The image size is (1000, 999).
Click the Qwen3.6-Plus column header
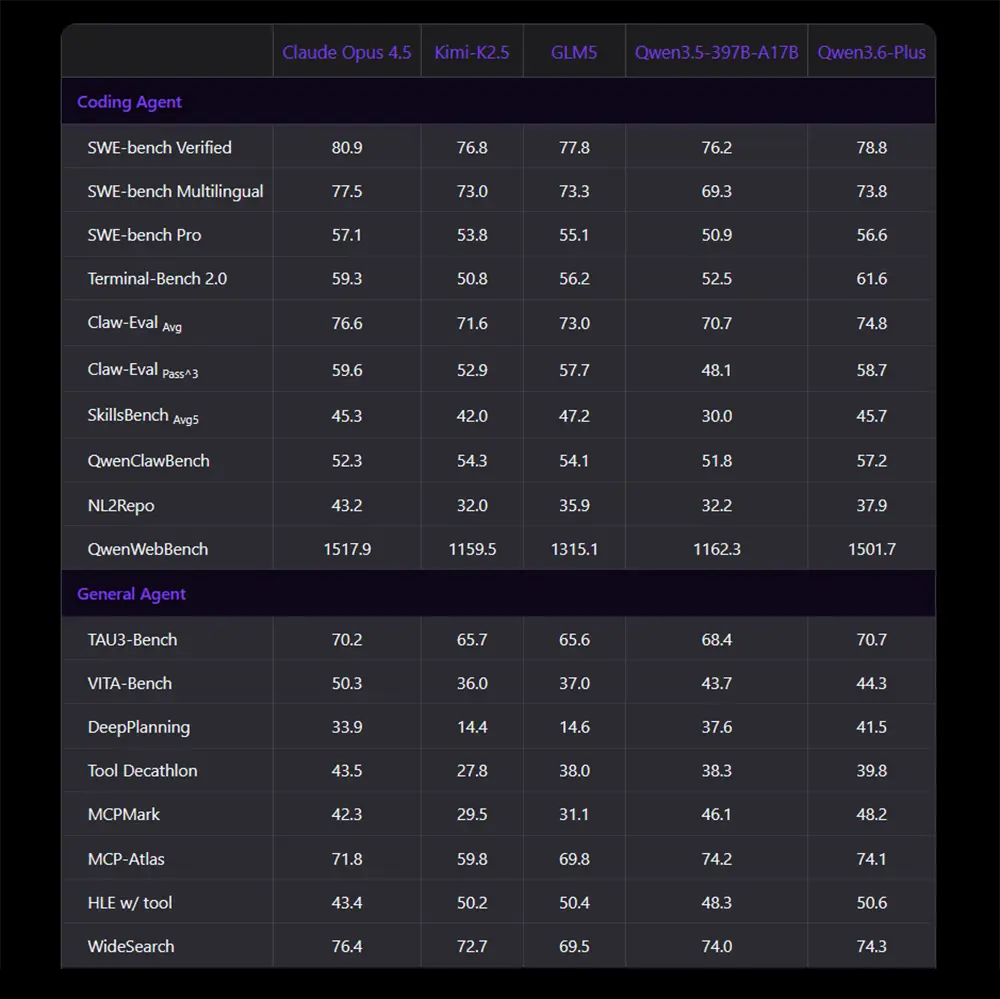[871, 52]
